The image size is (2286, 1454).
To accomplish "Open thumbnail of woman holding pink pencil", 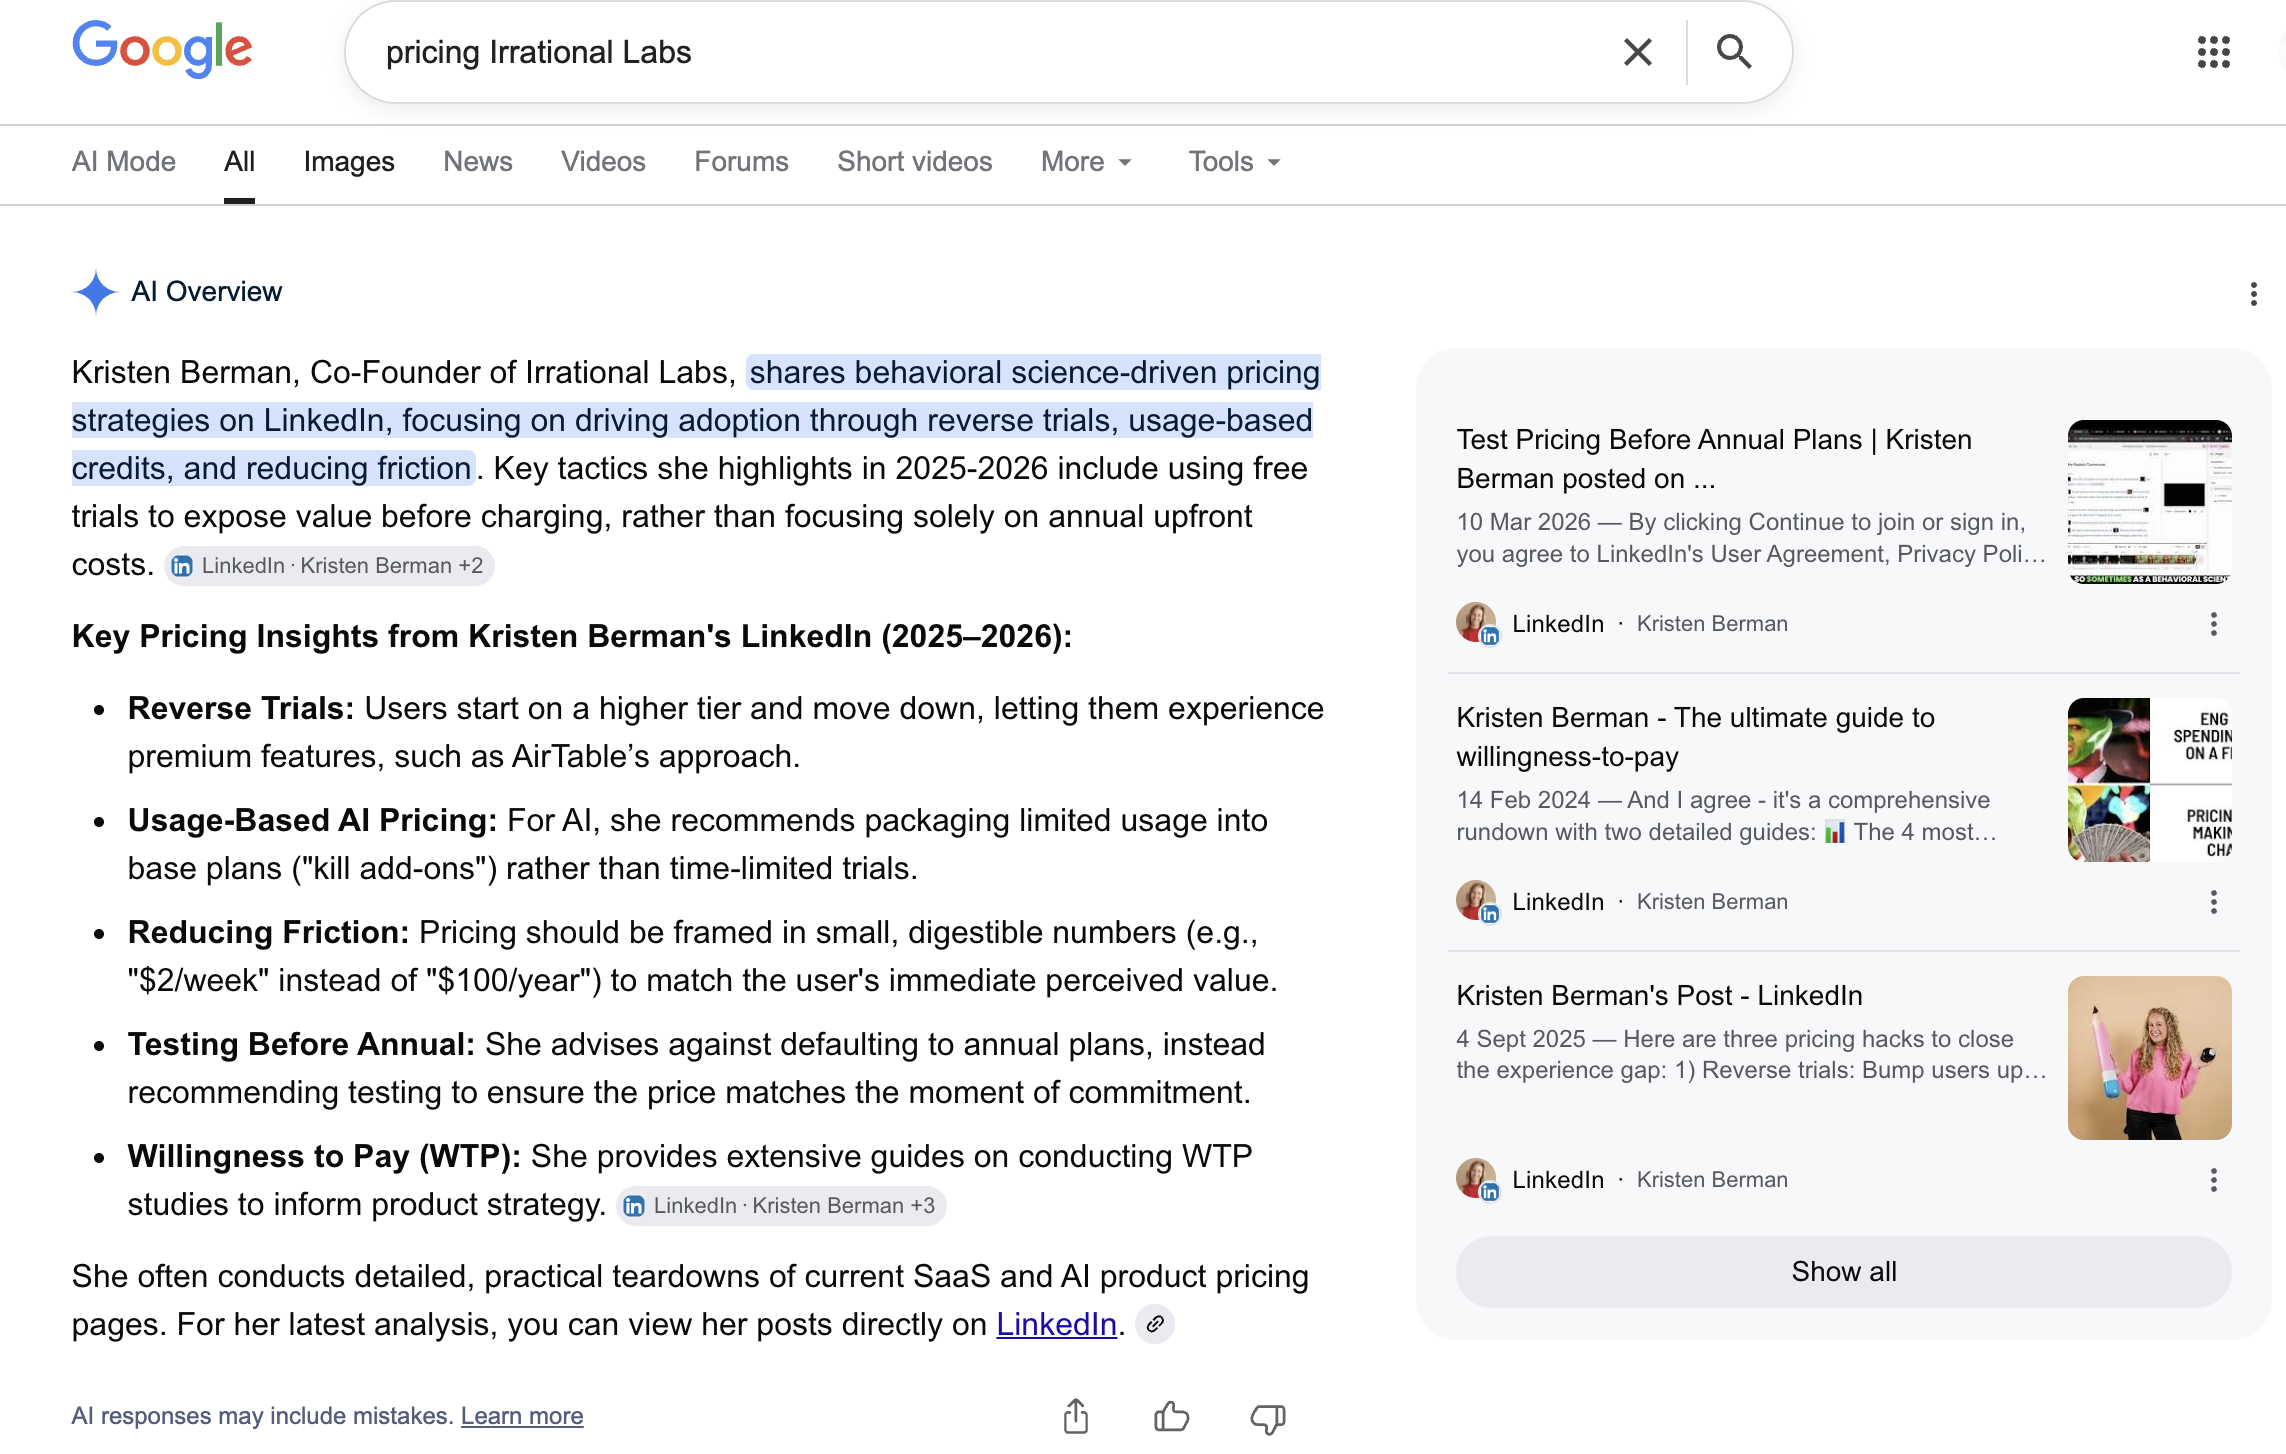I will pos(2150,1058).
